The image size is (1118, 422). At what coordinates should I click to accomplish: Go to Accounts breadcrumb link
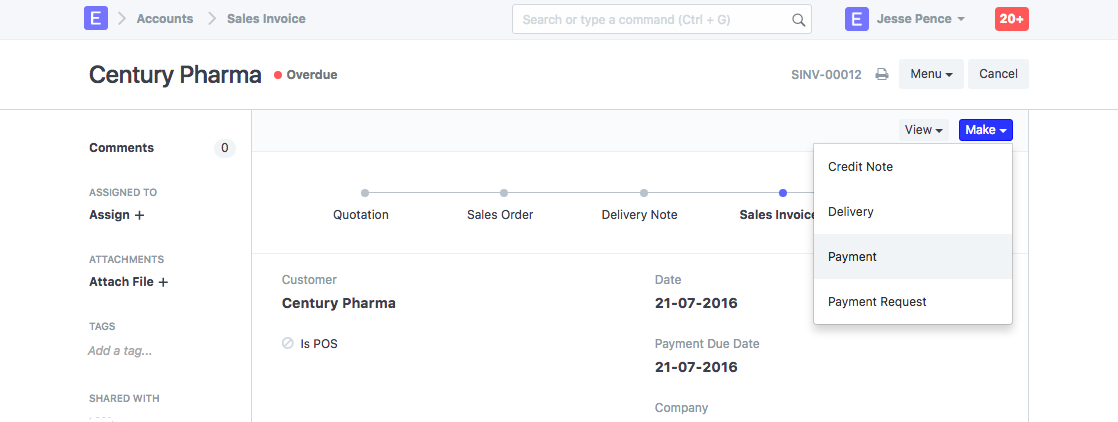[x=165, y=19]
